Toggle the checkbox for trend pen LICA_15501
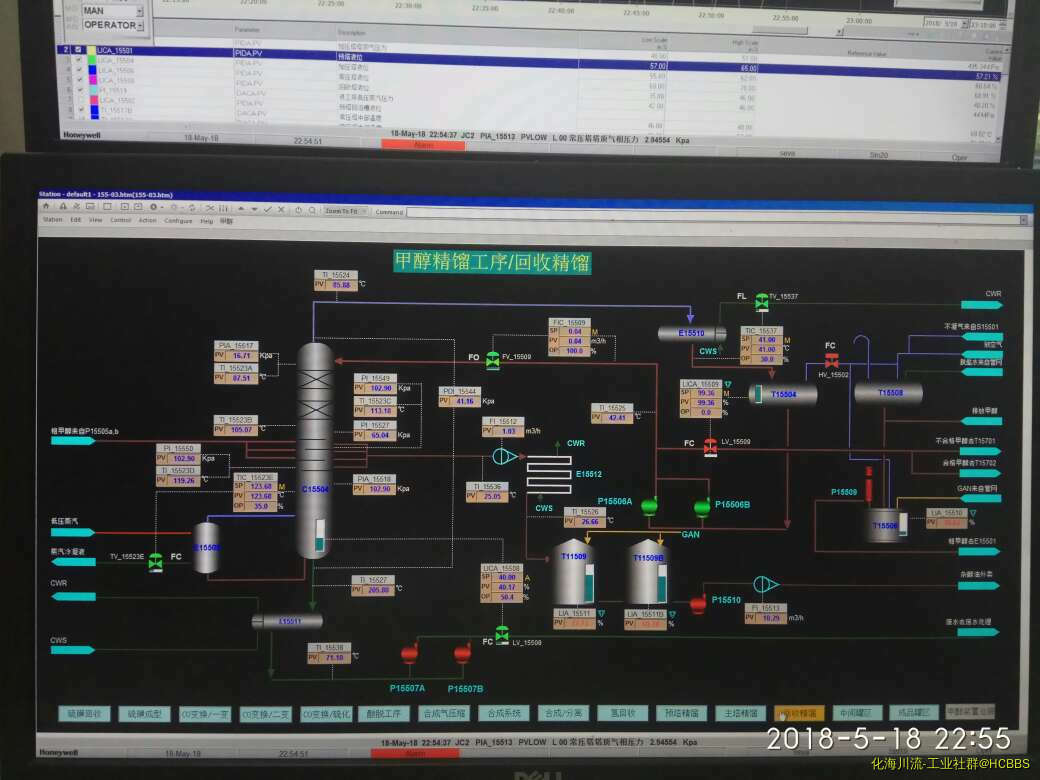 79,50
